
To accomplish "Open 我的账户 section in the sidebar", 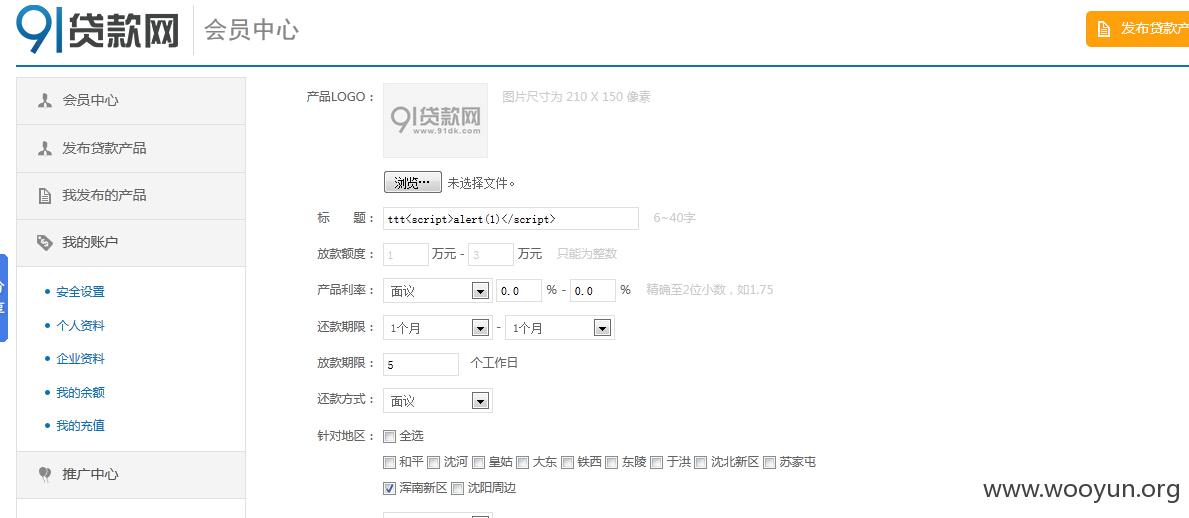I will tap(131, 243).
